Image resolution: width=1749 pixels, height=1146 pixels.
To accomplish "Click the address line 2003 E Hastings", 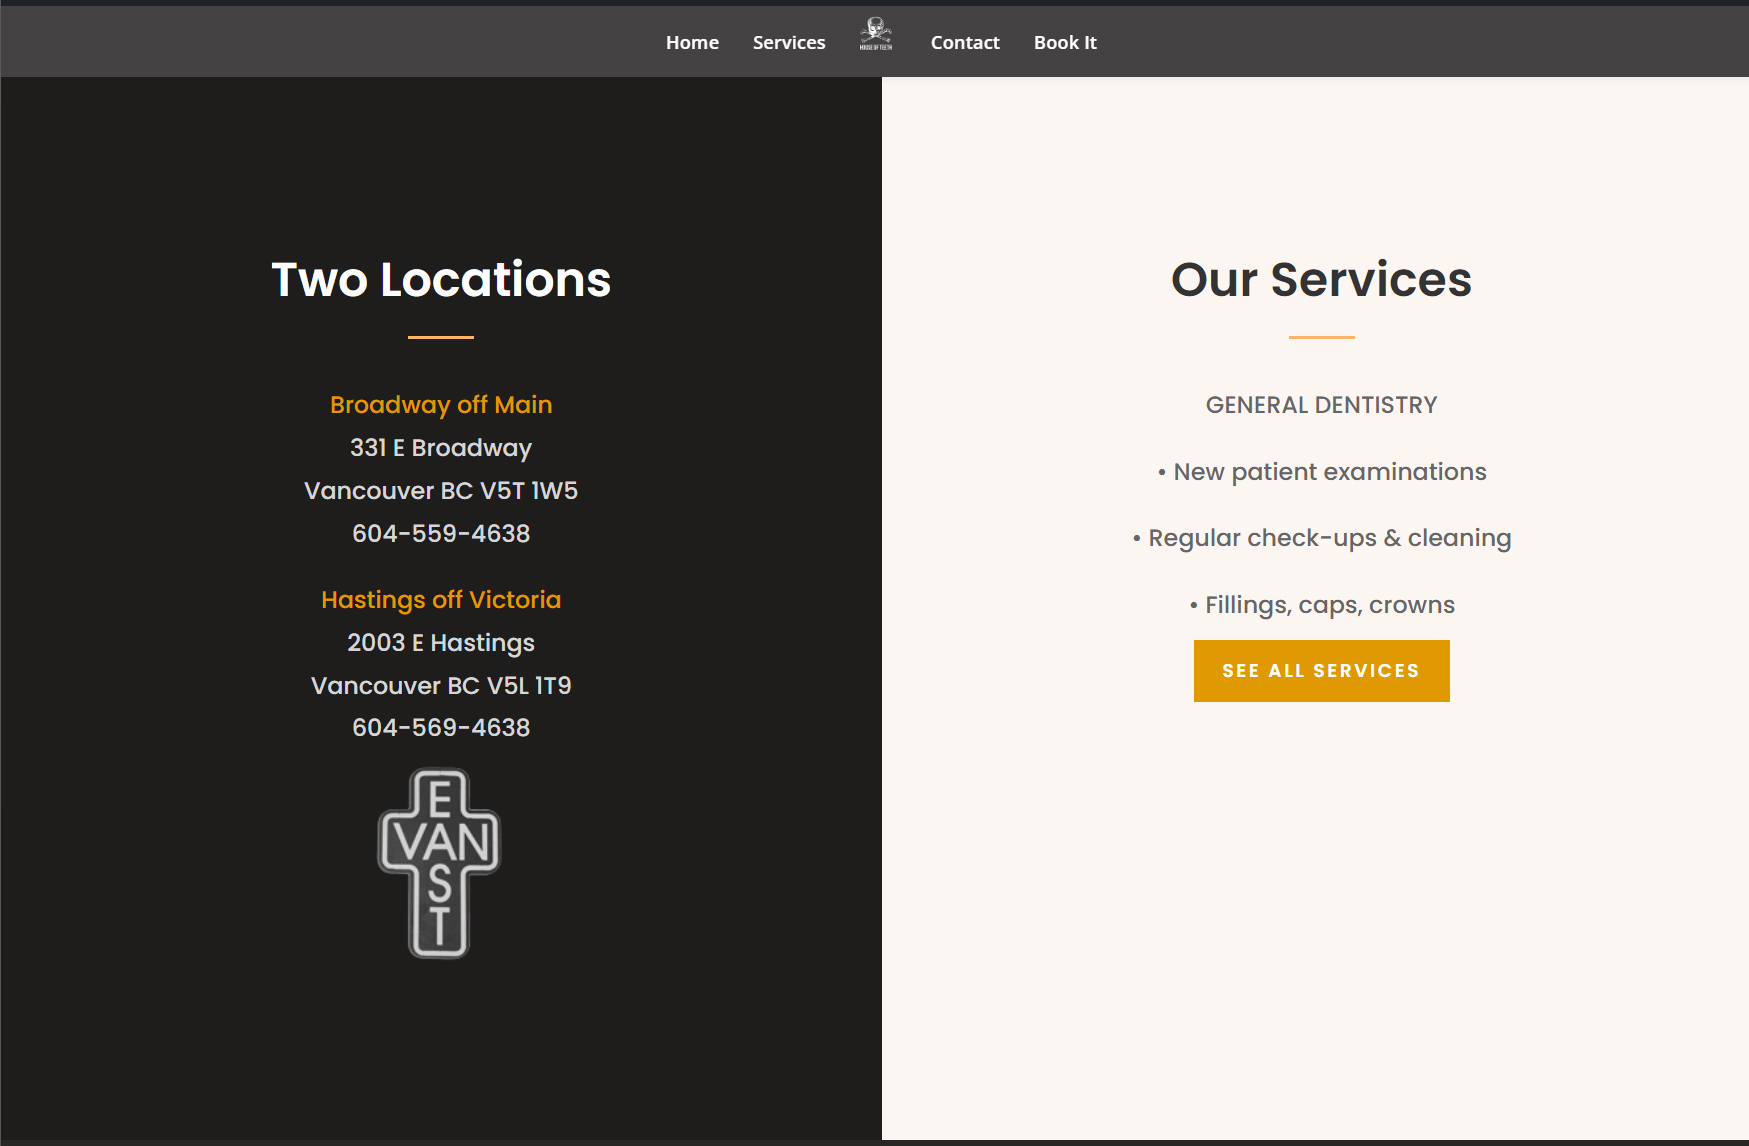I will coord(441,643).
